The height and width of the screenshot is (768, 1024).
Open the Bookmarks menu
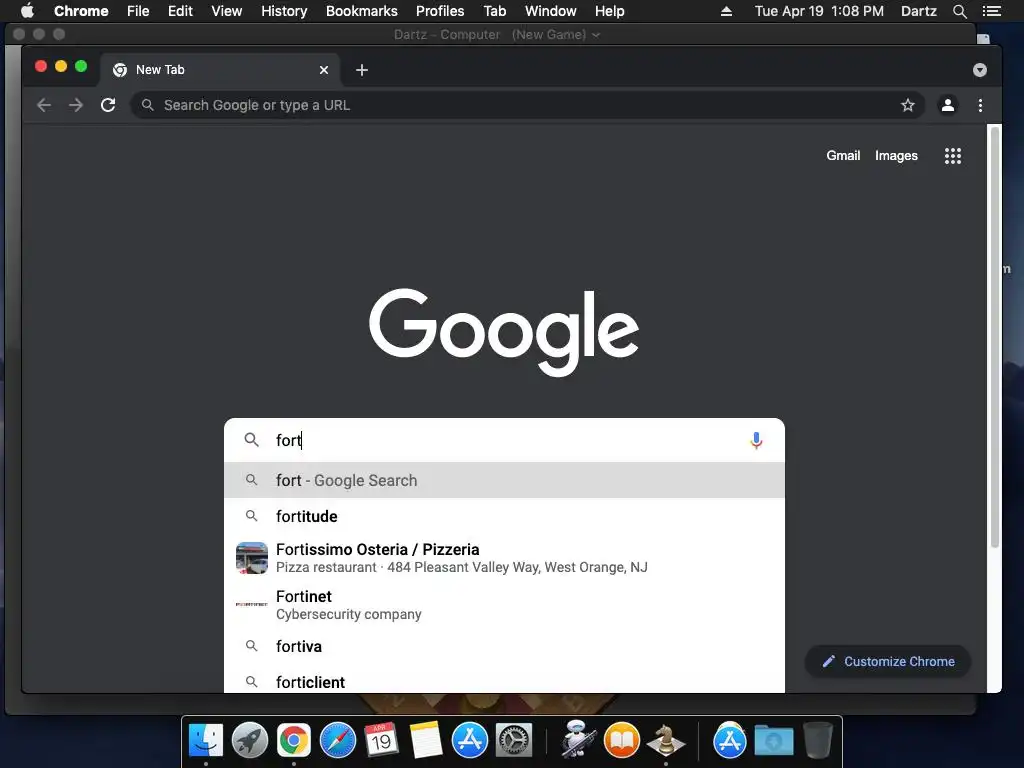(362, 11)
